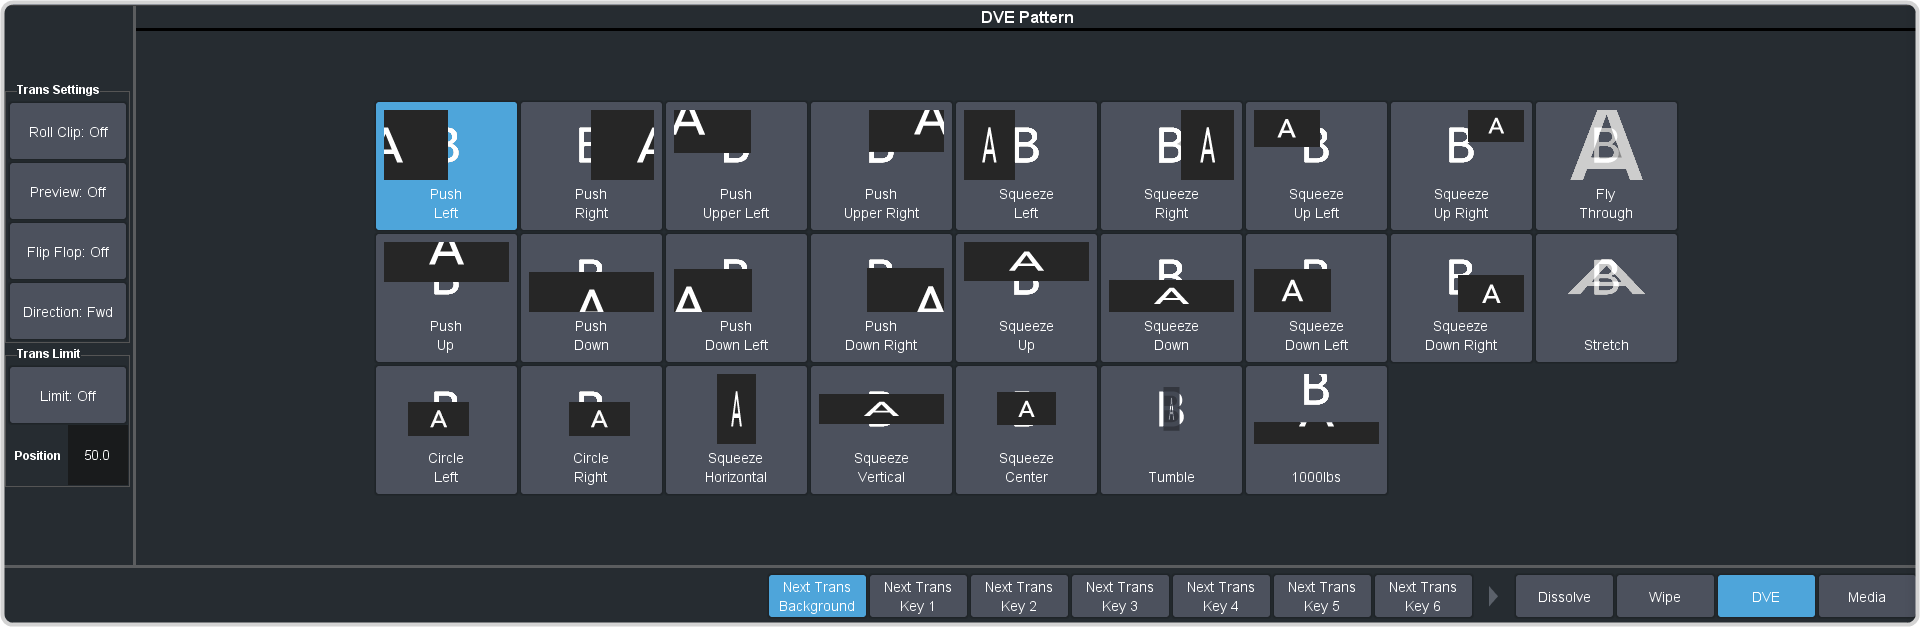Toggle Direction: Fwd setting
Viewport: 1920px width, 627px height.
(68, 312)
